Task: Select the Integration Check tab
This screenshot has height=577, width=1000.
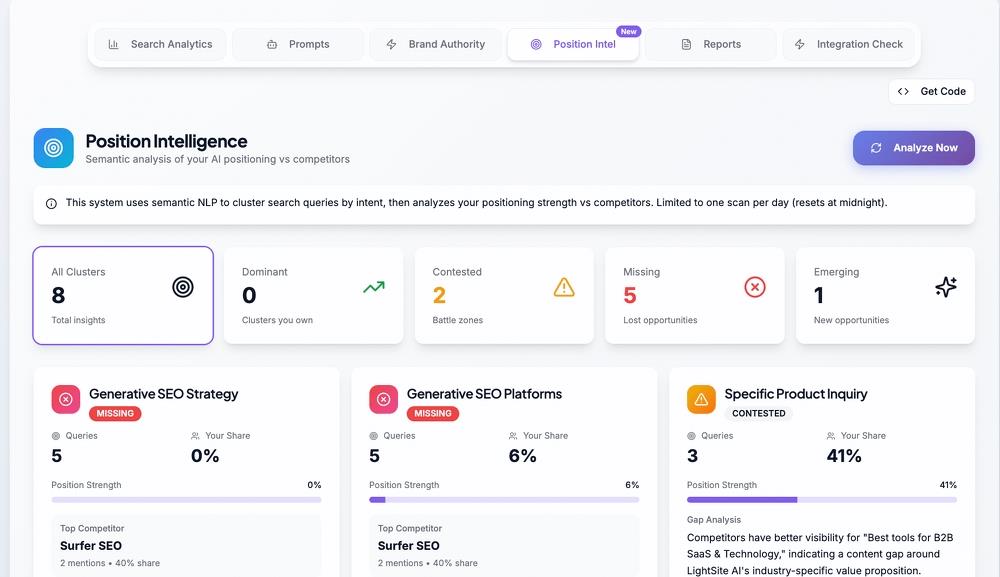Action: 848,44
